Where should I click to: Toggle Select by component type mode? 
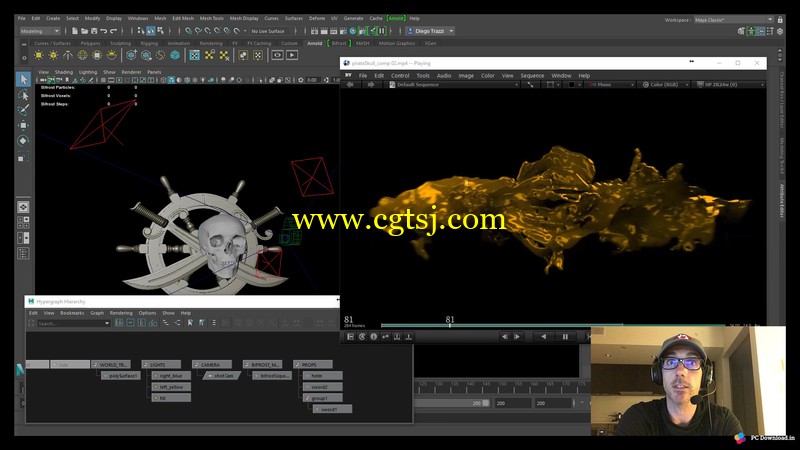click(x=160, y=31)
